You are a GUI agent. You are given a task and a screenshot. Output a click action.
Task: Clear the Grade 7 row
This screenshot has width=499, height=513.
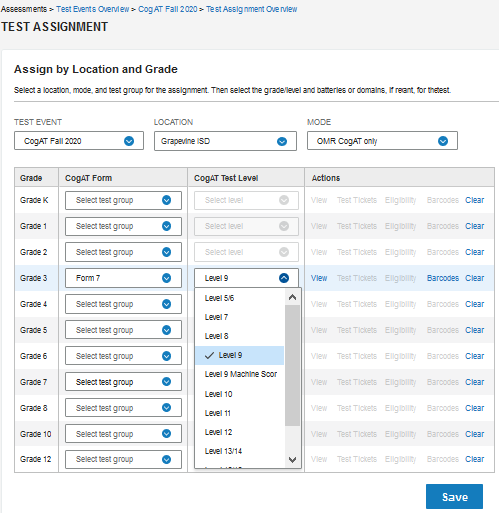[474, 382]
